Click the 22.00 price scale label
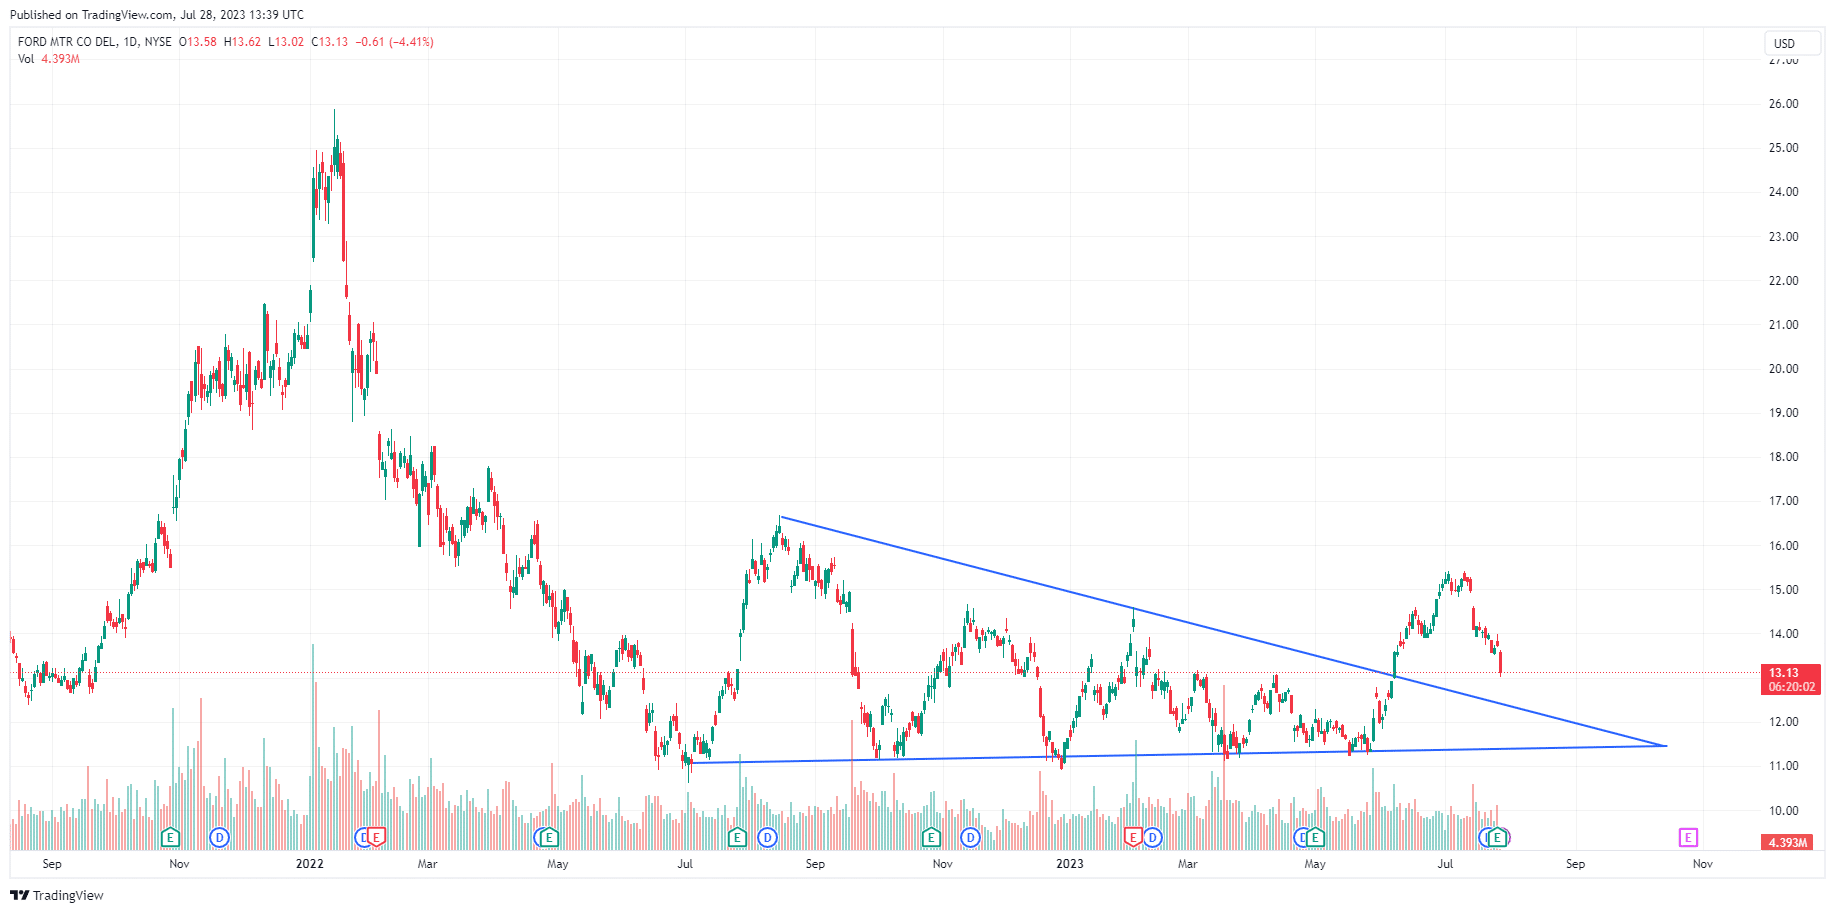Image resolution: width=1835 pixels, height=913 pixels. (x=1784, y=281)
